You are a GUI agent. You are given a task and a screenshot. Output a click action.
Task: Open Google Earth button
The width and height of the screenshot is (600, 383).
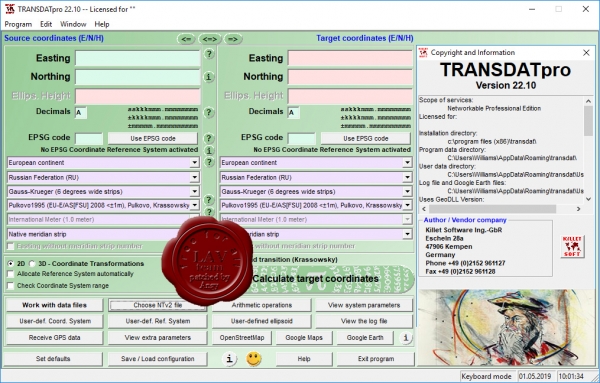click(365, 338)
